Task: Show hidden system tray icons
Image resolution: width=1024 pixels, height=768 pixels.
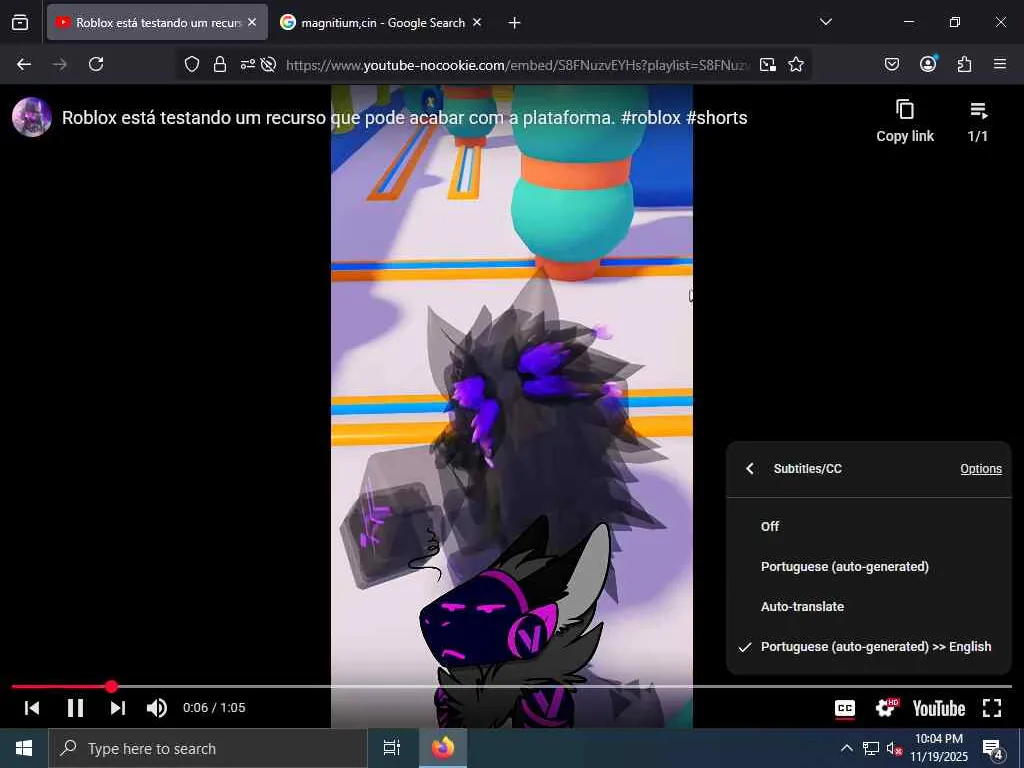Action: tap(846, 748)
